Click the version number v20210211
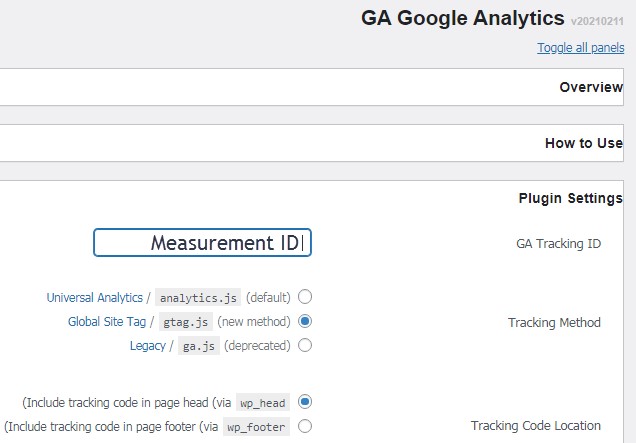 point(597,21)
